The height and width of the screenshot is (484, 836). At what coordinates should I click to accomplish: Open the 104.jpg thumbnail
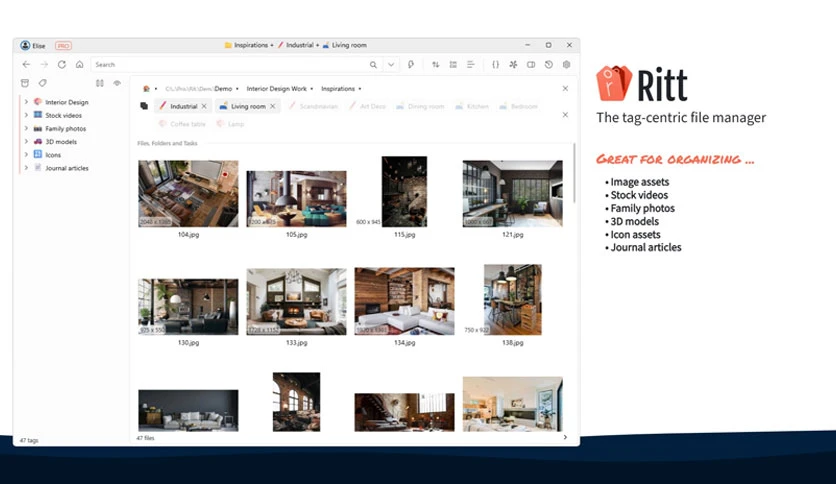[x=188, y=193]
